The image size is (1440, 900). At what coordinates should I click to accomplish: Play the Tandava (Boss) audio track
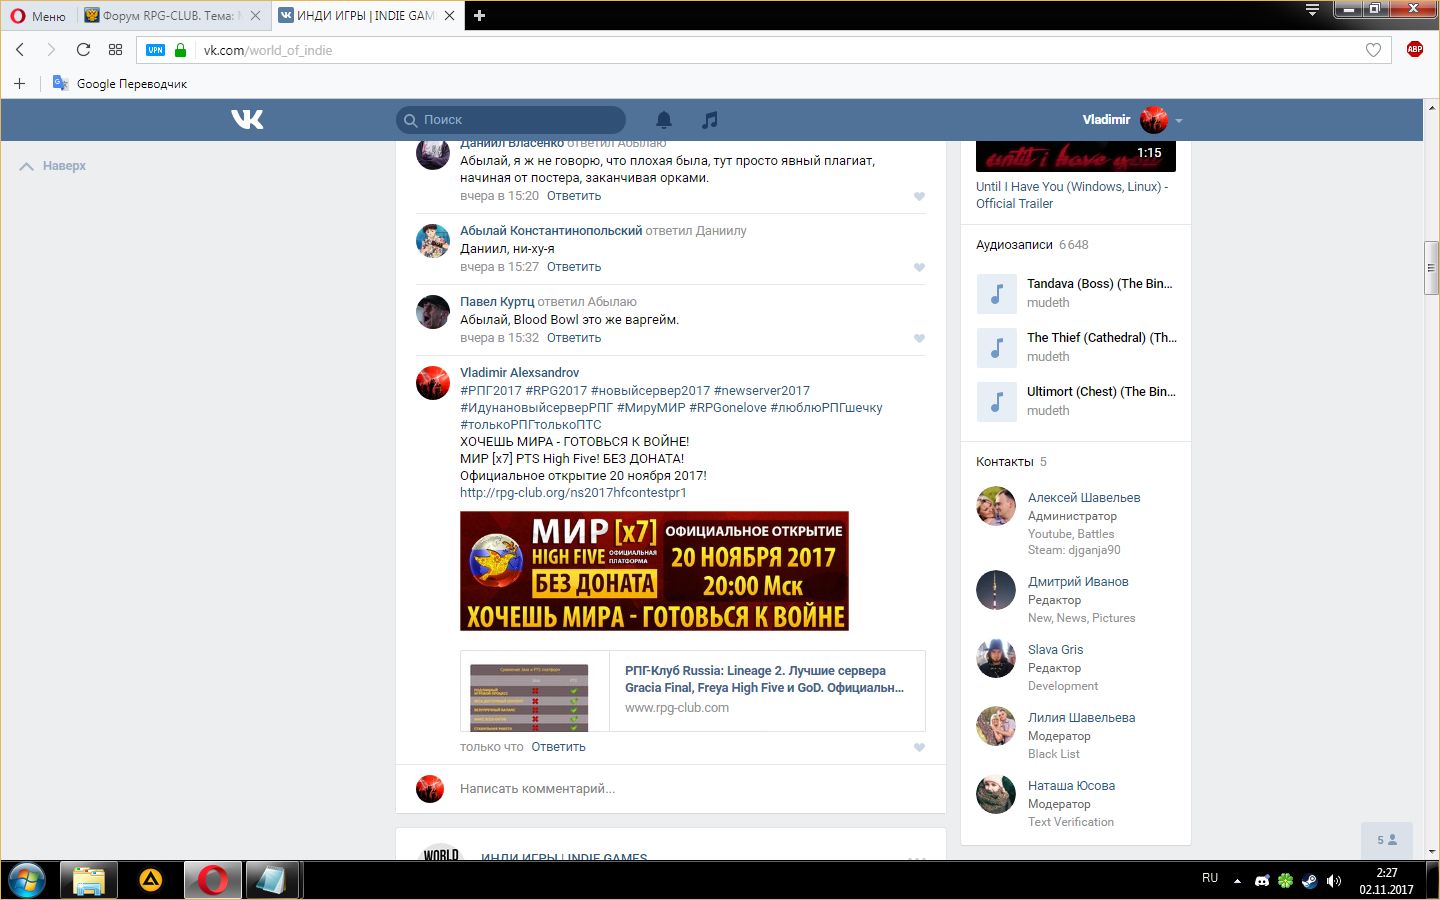click(x=996, y=294)
